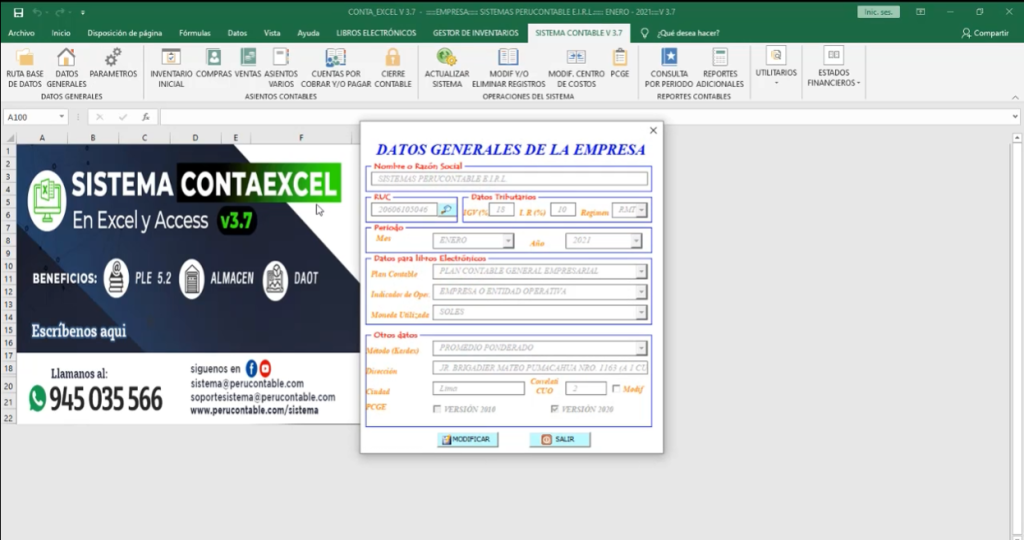1024x540 pixels.
Task: Open Datos Generales ribbon icon
Action: point(66,68)
